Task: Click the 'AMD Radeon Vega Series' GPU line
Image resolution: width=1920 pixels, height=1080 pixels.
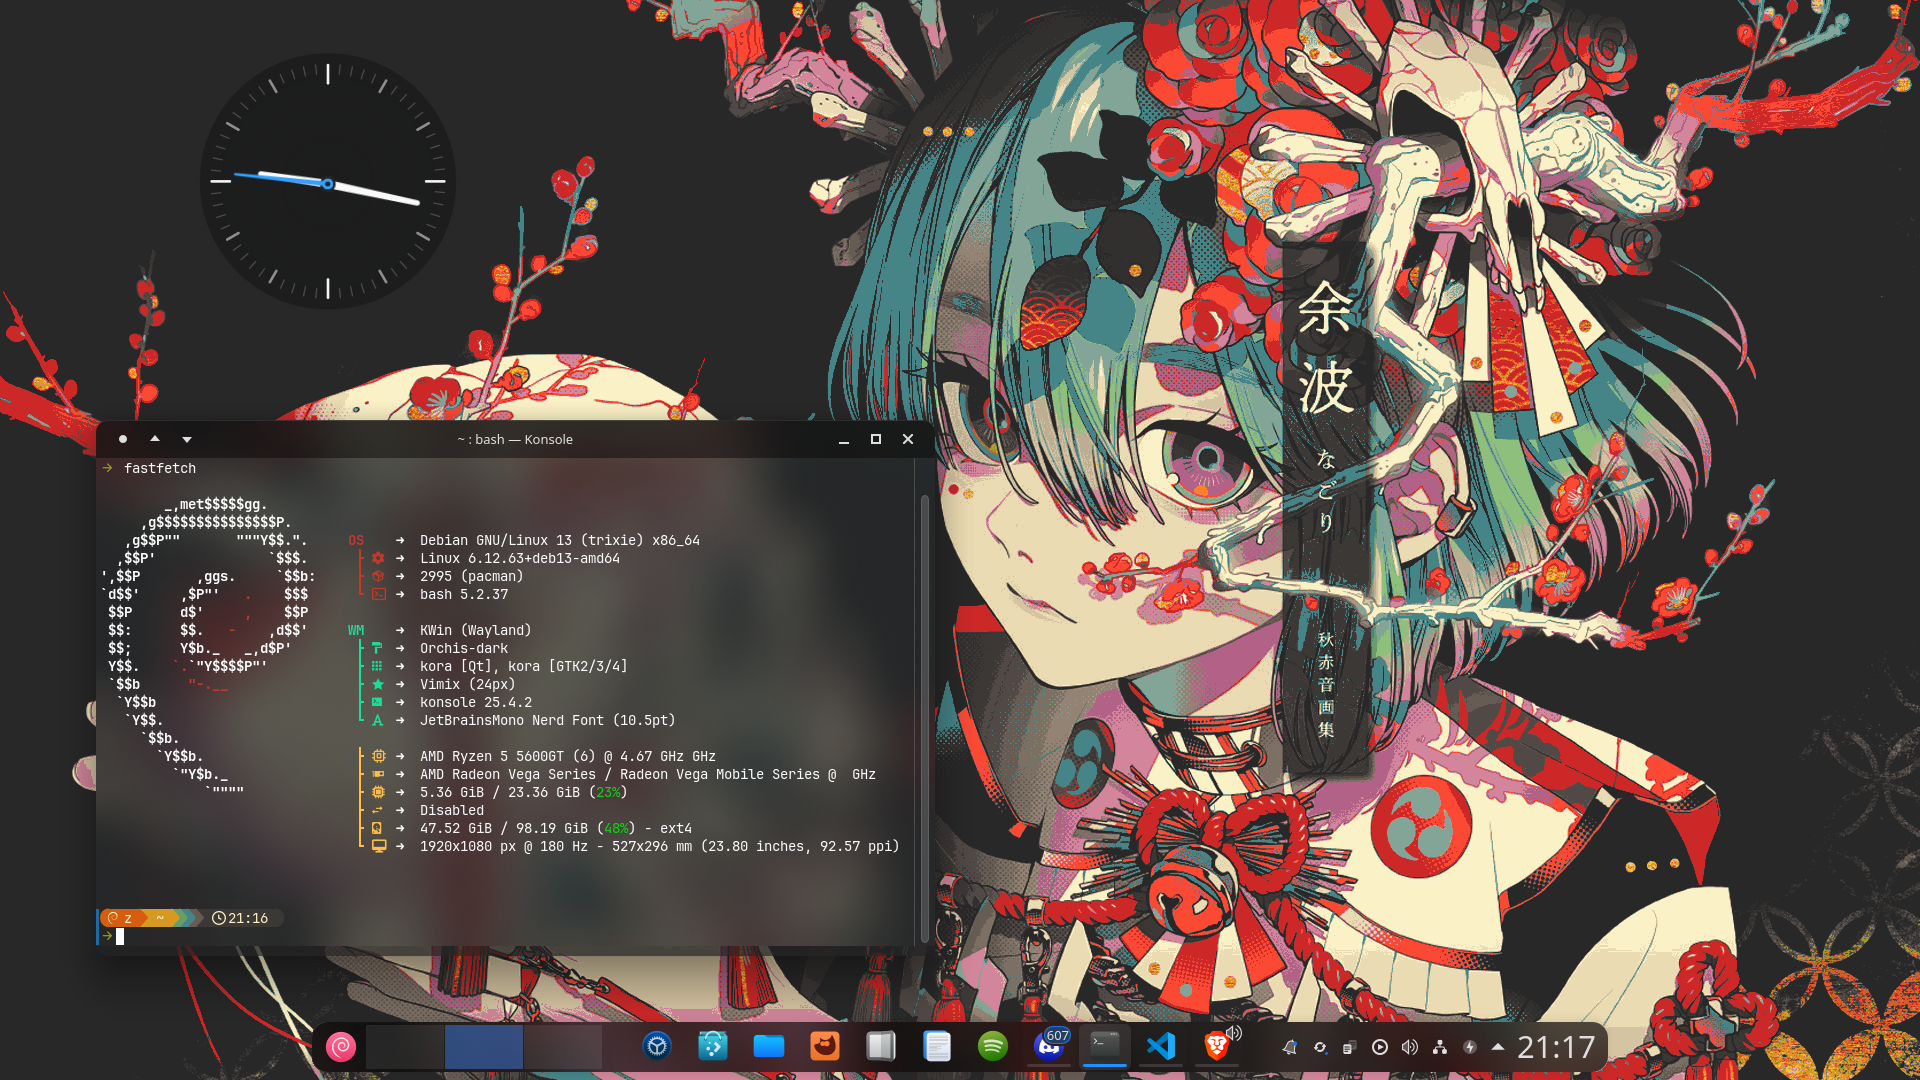Action: click(648, 774)
